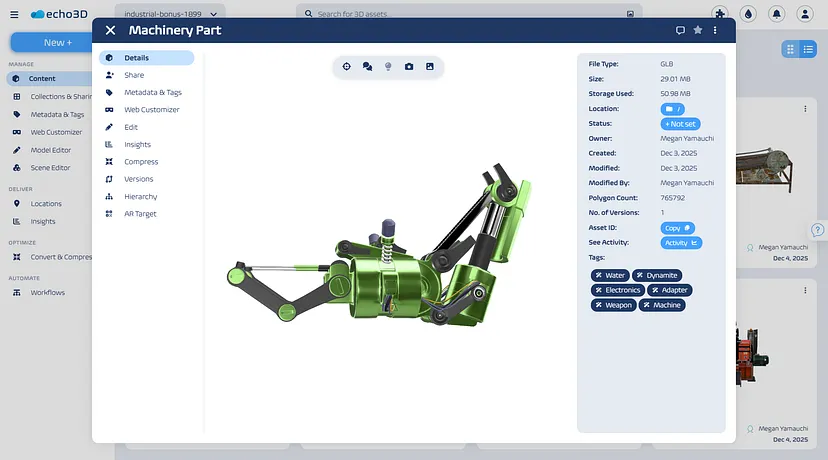Image resolution: width=828 pixels, height=460 pixels.
Task: Click the Location folder button
Action: click(x=672, y=109)
